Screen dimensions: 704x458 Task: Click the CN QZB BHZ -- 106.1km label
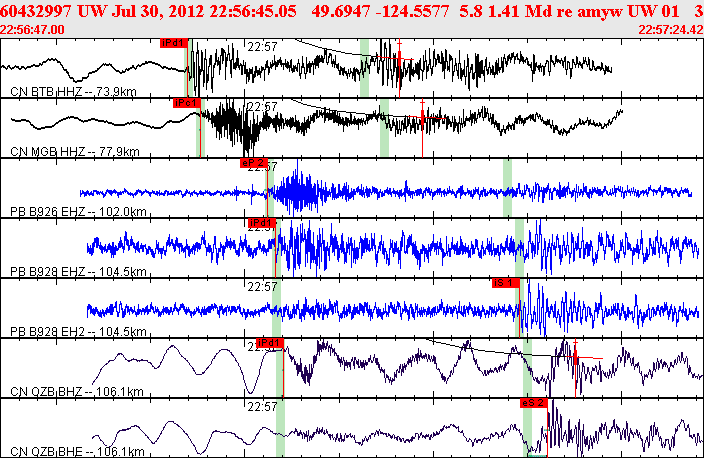tap(76, 392)
